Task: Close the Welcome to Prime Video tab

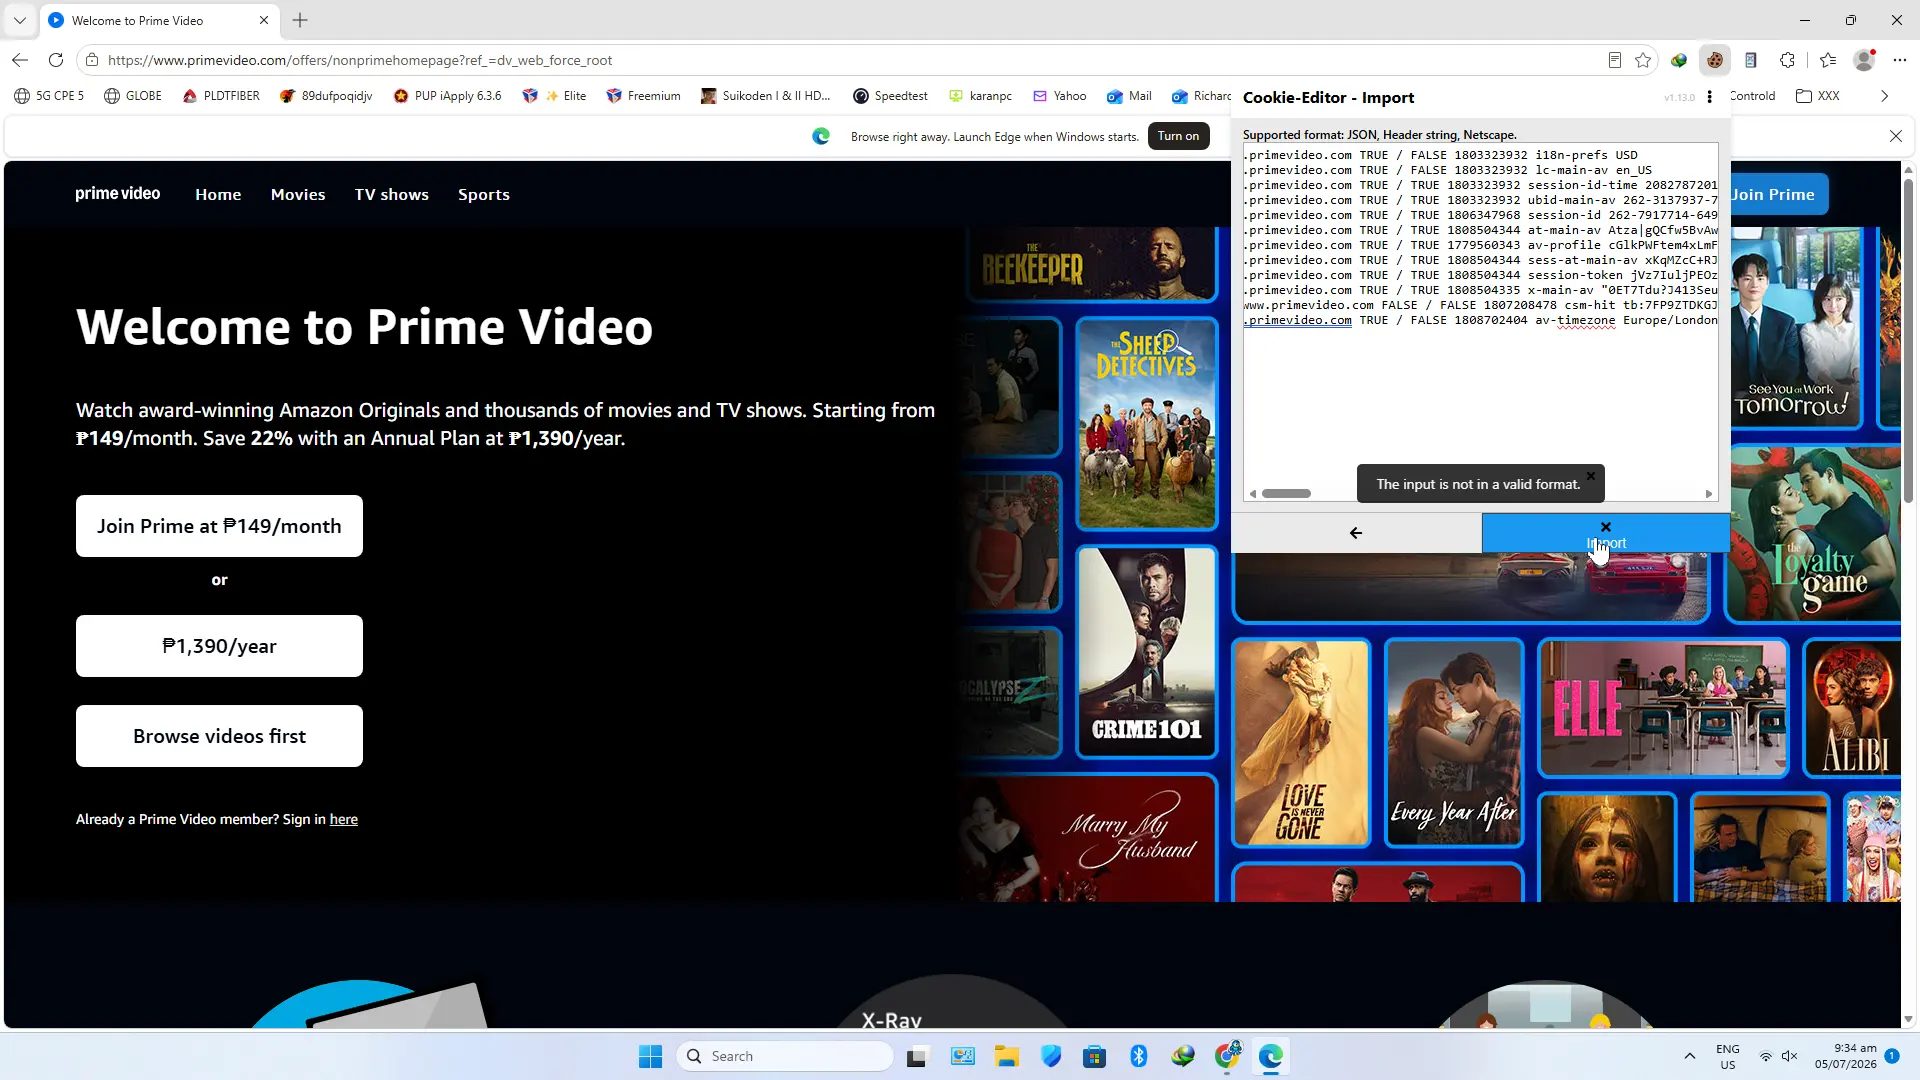Action: (264, 20)
